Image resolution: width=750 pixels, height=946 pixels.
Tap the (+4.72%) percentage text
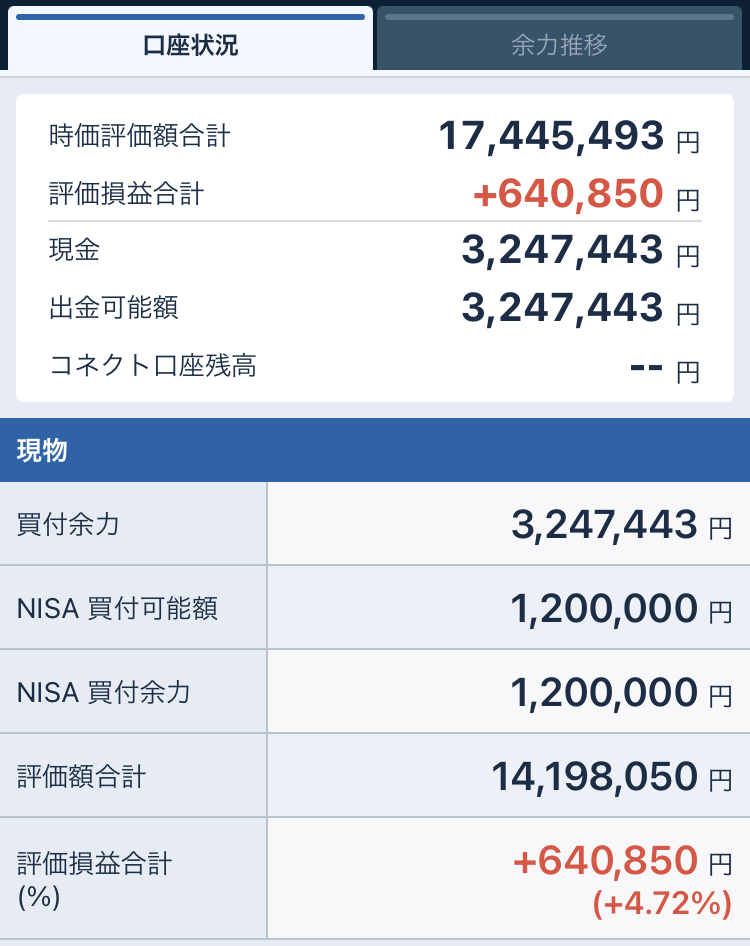click(662, 904)
